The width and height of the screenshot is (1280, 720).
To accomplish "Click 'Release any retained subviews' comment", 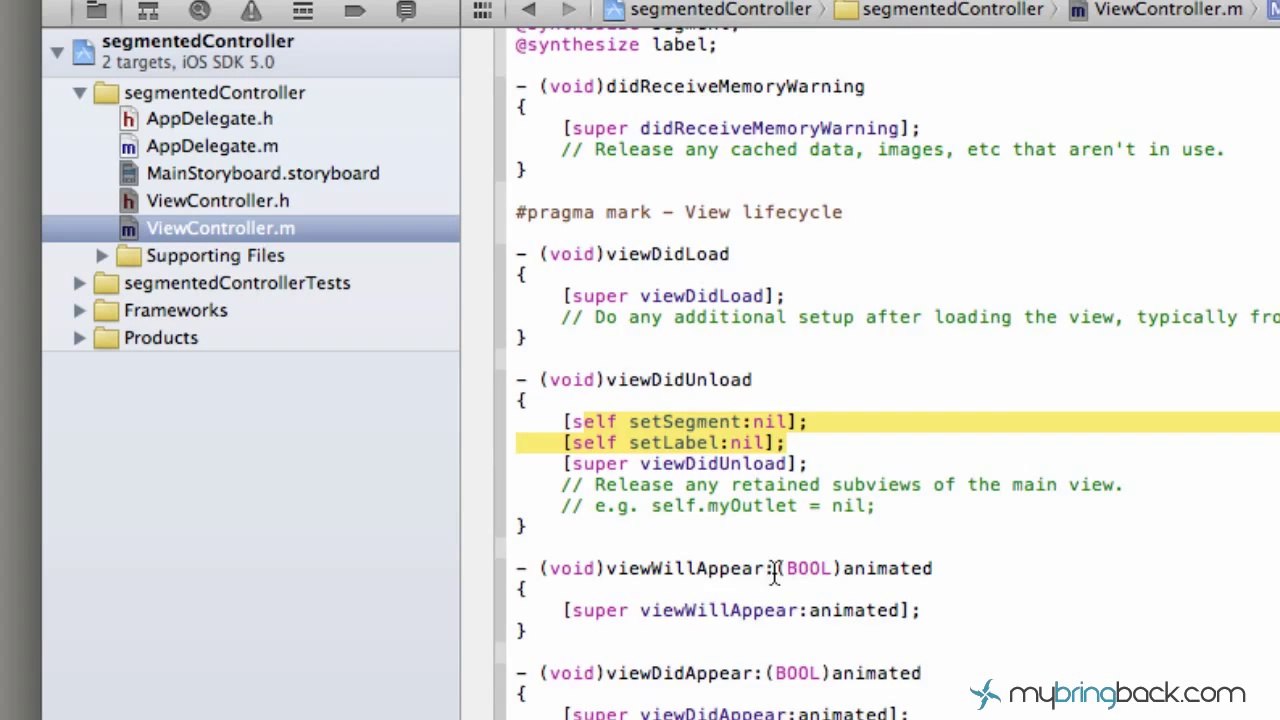I will pyautogui.click(x=843, y=486).
